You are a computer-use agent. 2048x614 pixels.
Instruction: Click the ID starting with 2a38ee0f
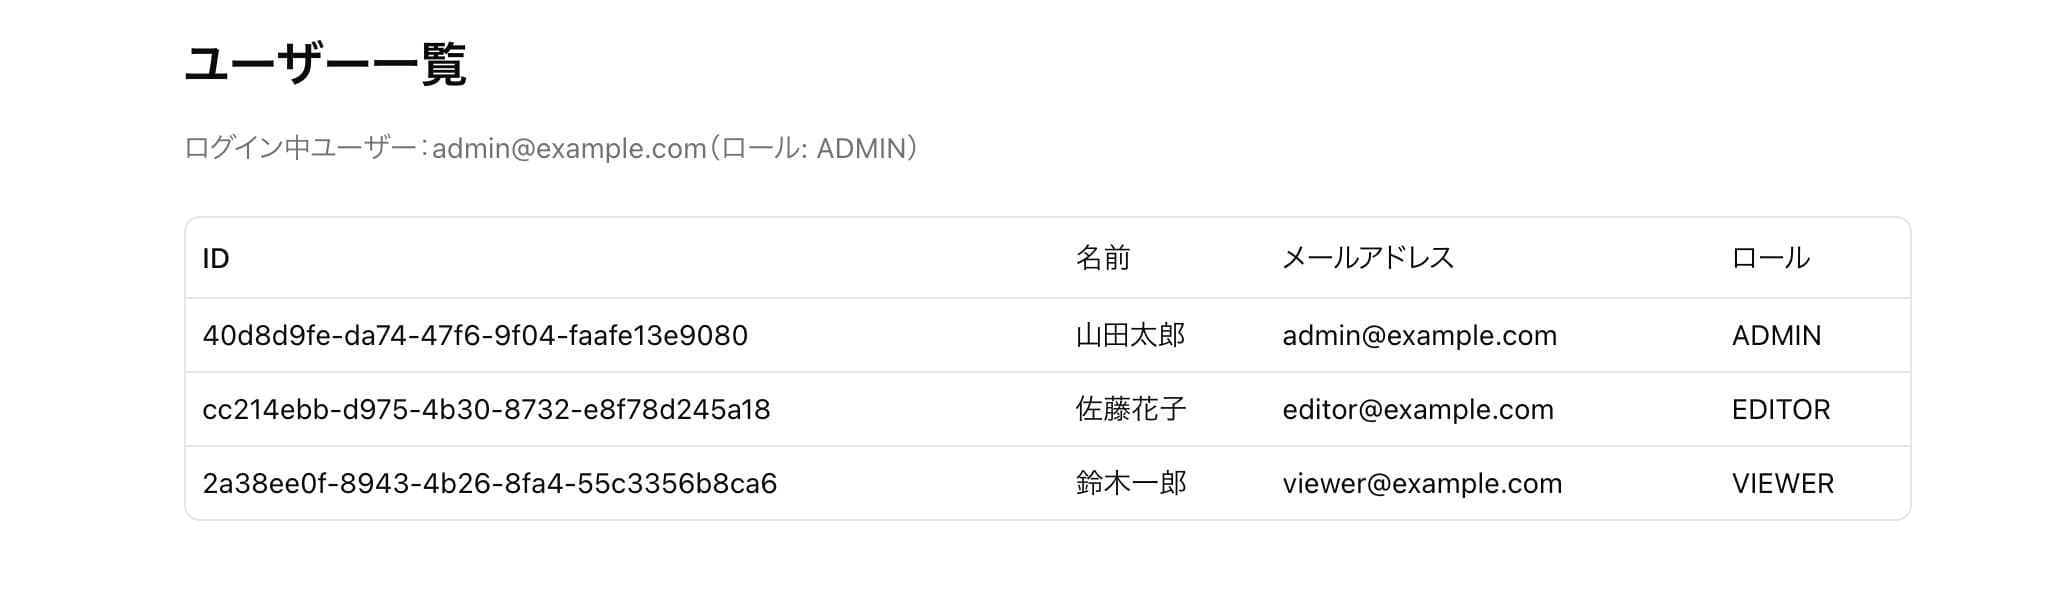click(x=490, y=483)
